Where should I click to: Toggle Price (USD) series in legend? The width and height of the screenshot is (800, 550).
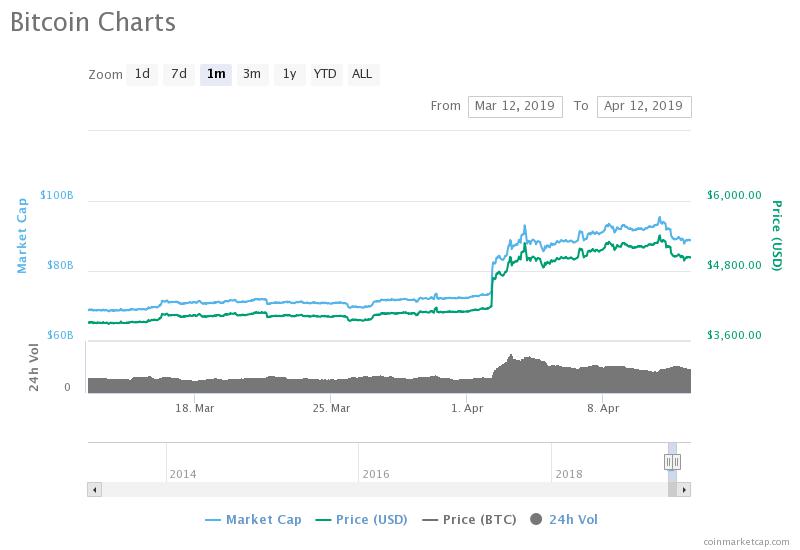362,519
